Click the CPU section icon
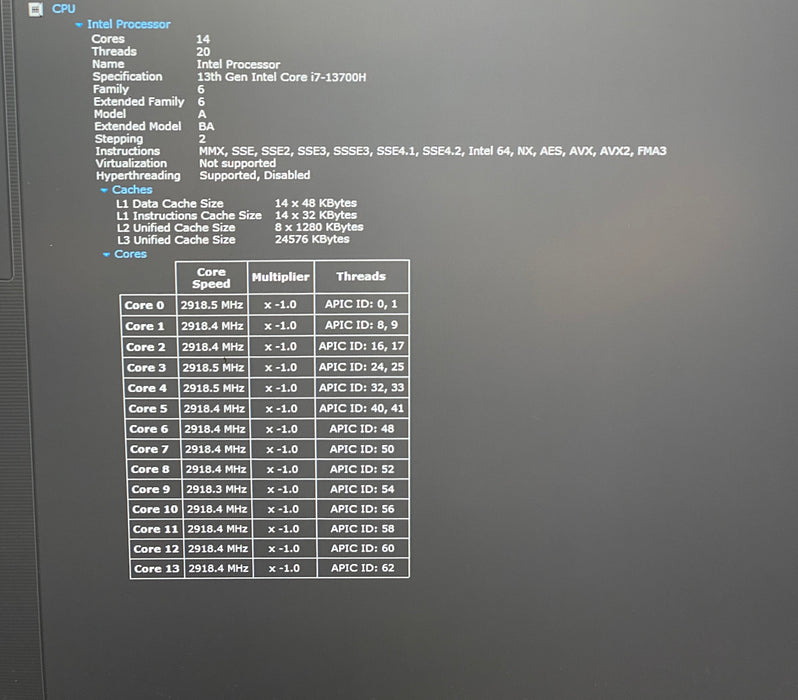 pyautogui.click(x=36, y=9)
